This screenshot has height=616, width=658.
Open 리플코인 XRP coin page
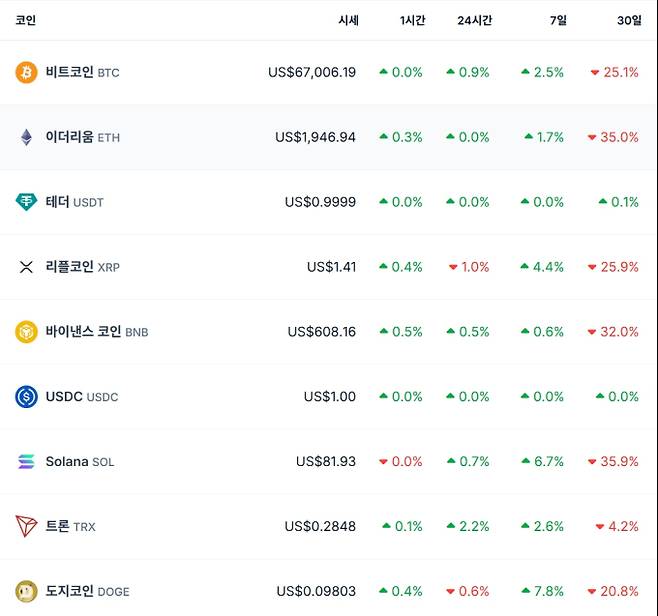point(82,267)
